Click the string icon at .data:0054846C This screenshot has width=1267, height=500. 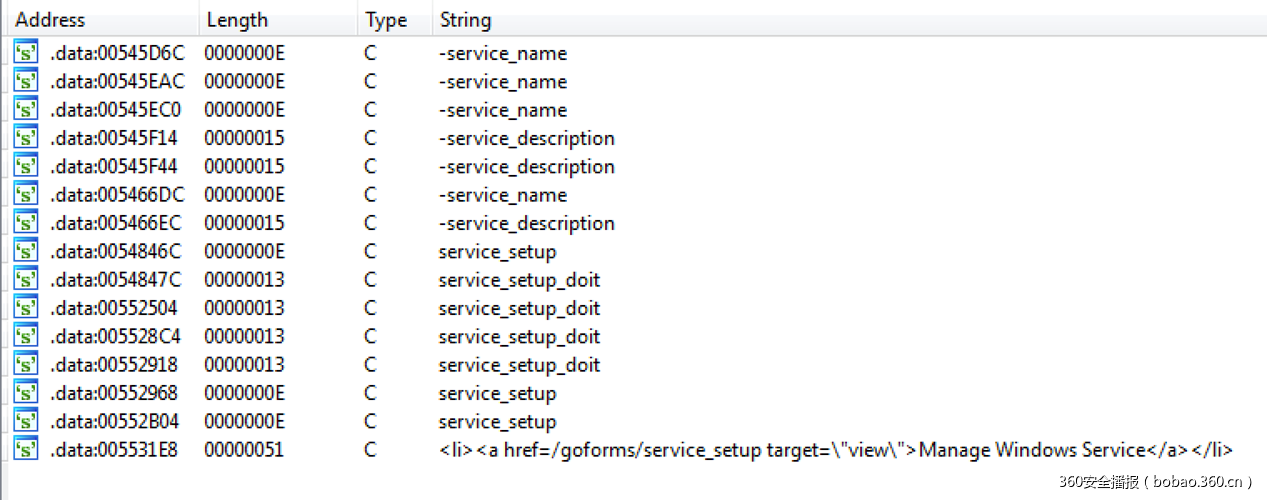tap(26, 252)
